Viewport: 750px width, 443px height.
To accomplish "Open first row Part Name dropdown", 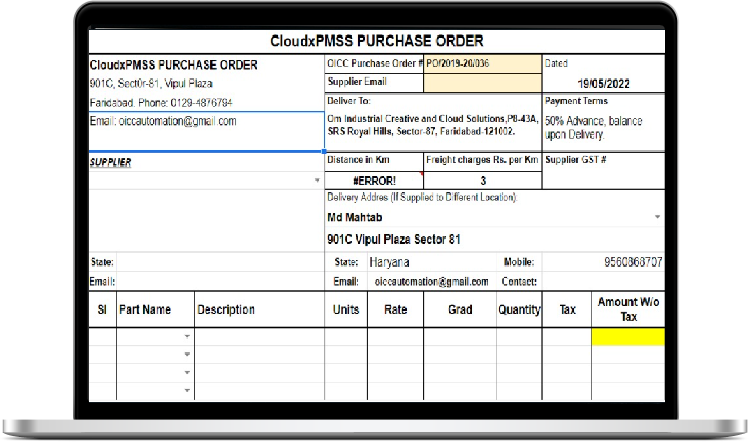I will pyautogui.click(x=187, y=337).
